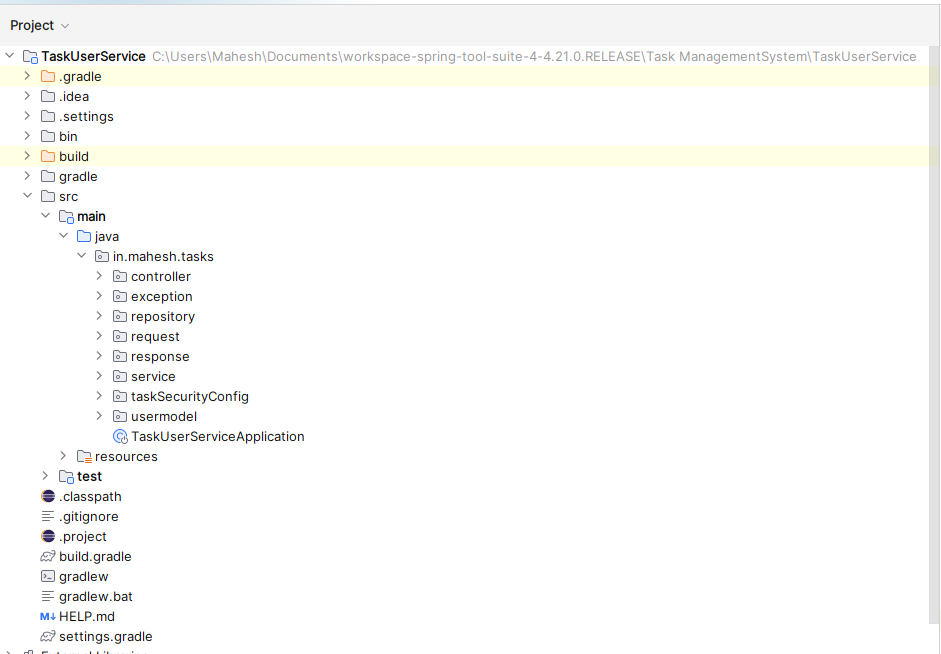Expand the .gradle folder arrow

click(x=27, y=77)
